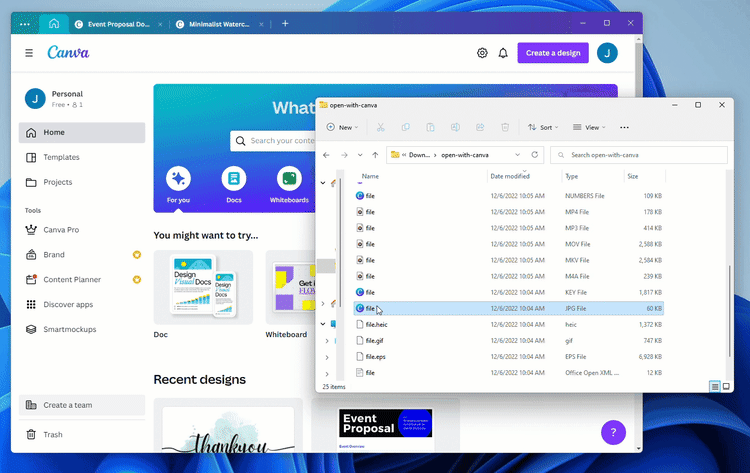This screenshot has height=473, width=750.
Task: Open Canva notifications bell
Action: pyautogui.click(x=503, y=53)
